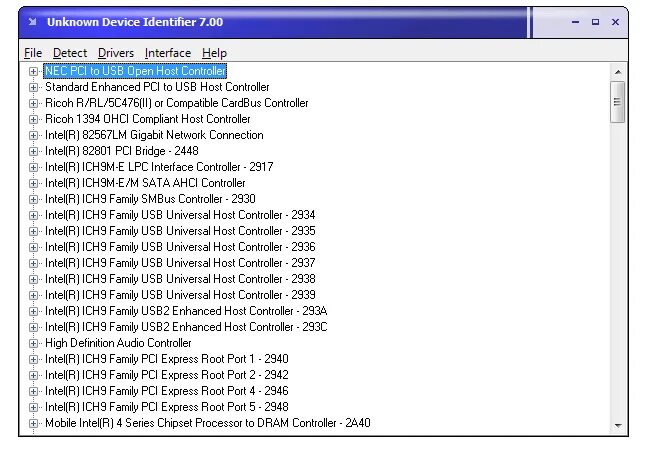This screenshot has width=648, height=452.
Task: Select PCI Express Root Port 1 - 2940
Action: click(x=167, y=359)
